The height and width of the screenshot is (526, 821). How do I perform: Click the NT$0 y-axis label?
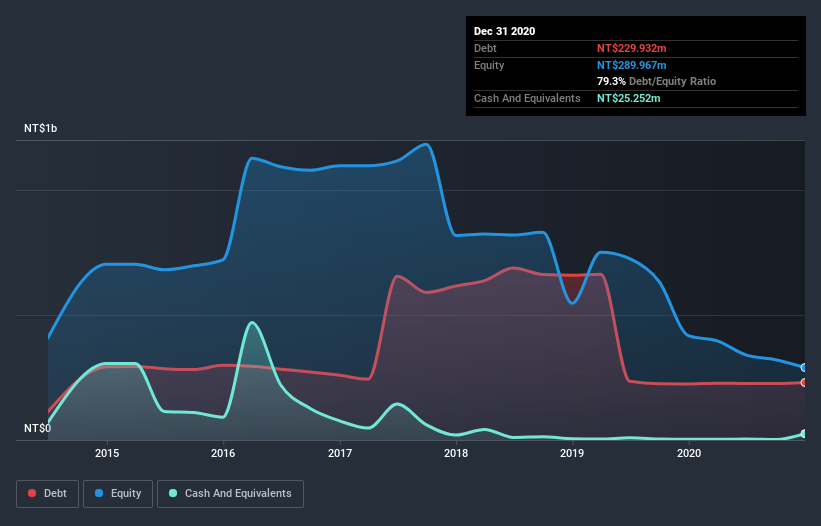[x=38, y=428]
